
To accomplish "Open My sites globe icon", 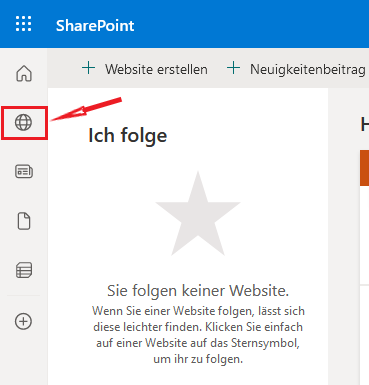I will pos(23,122).
